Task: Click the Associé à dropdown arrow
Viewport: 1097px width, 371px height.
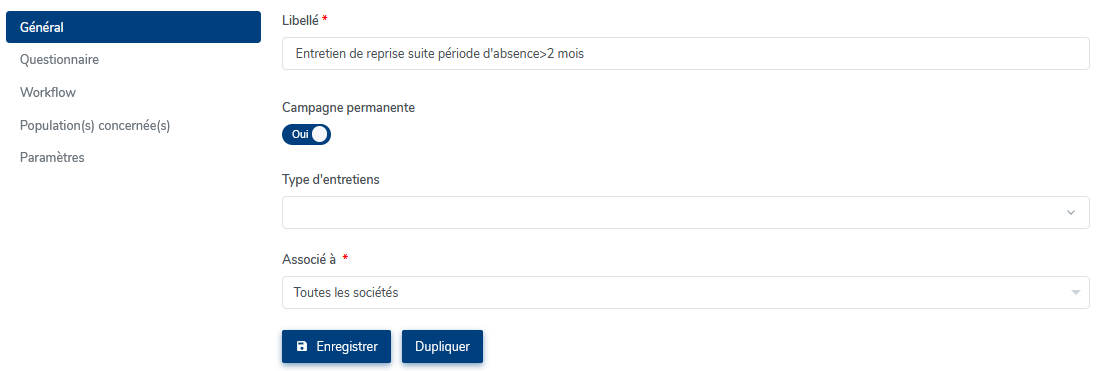Action: pos(1076,293)
